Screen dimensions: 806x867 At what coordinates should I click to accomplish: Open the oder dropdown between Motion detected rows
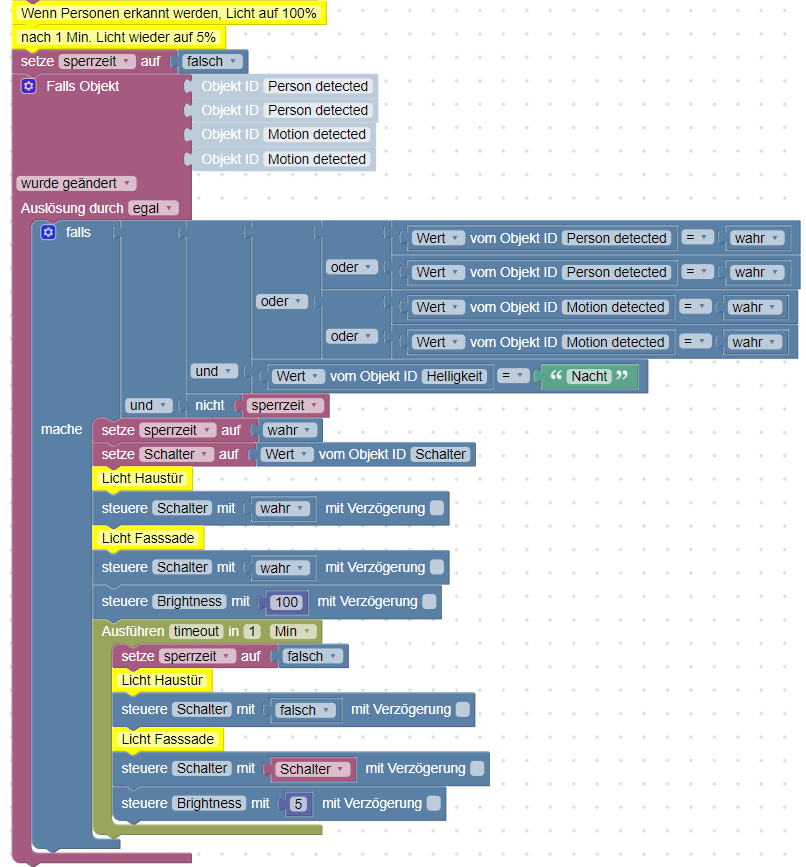tap(352, 337)
